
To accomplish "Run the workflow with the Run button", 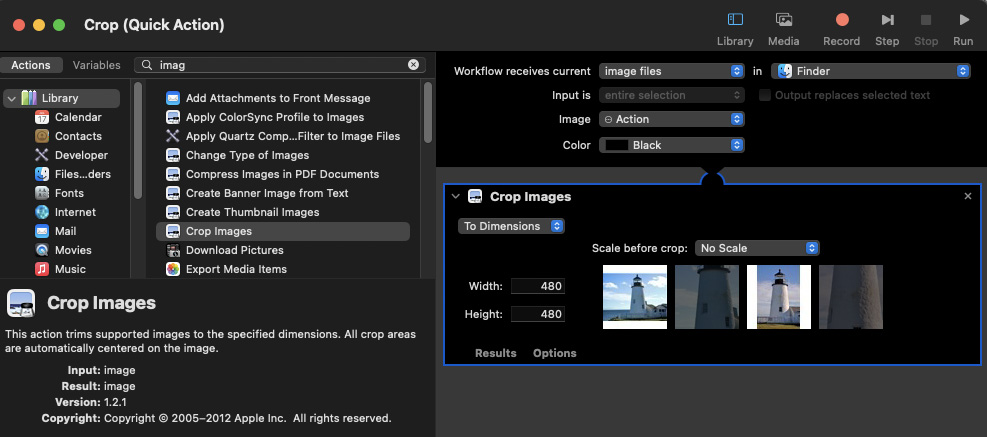I will point(964,20).
